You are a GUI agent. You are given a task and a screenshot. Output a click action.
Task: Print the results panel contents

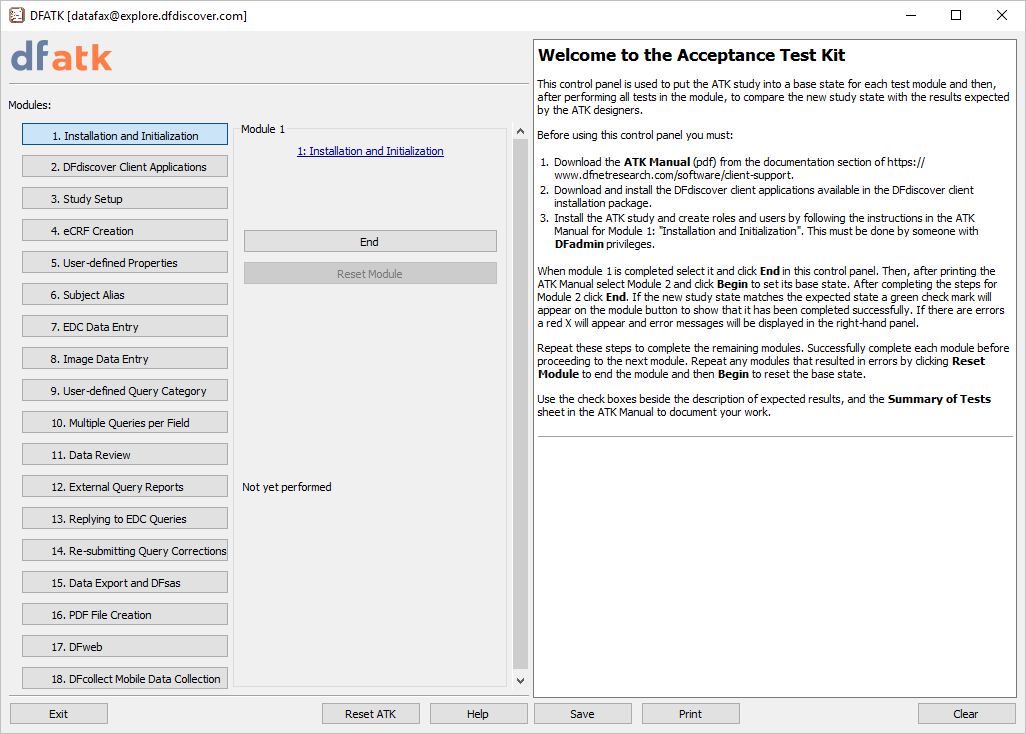click(x=690, y=714)
